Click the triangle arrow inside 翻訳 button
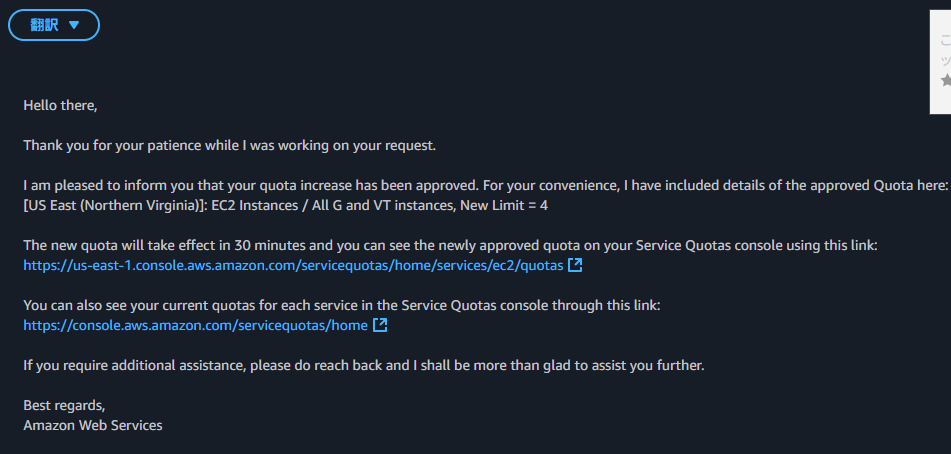951x454 pixels. pos(74,25)
